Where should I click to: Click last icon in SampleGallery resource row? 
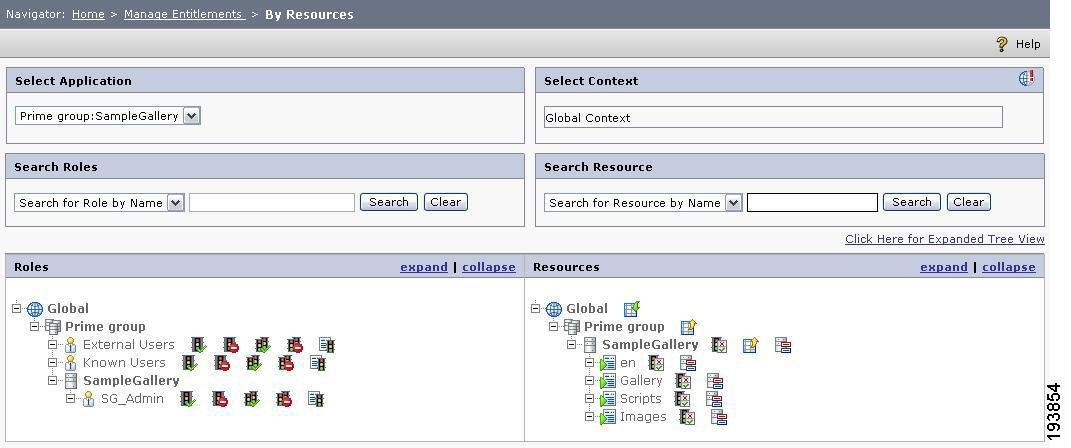tap(783, 346)
